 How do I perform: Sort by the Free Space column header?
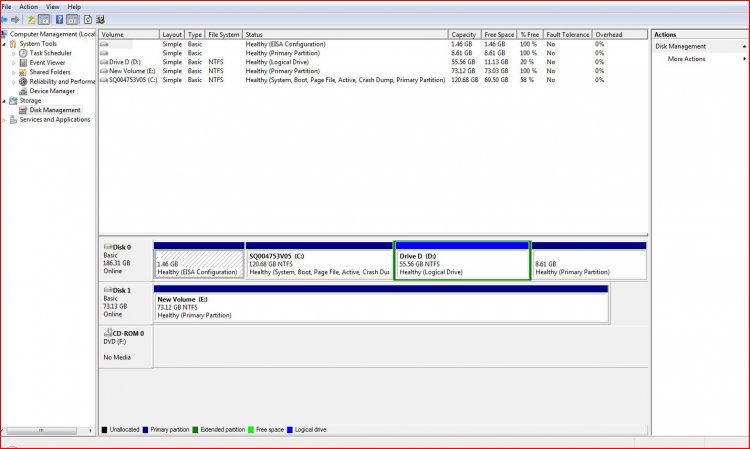(499, 34)
